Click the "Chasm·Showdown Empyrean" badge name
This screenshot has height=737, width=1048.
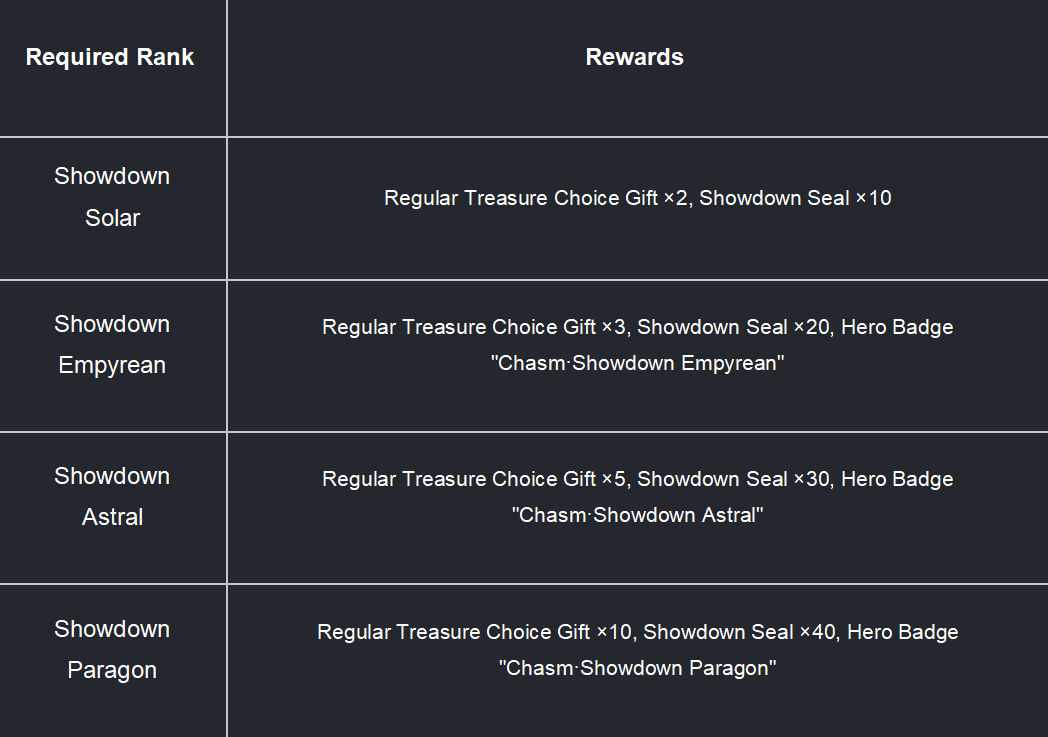(x=638, y=363)
